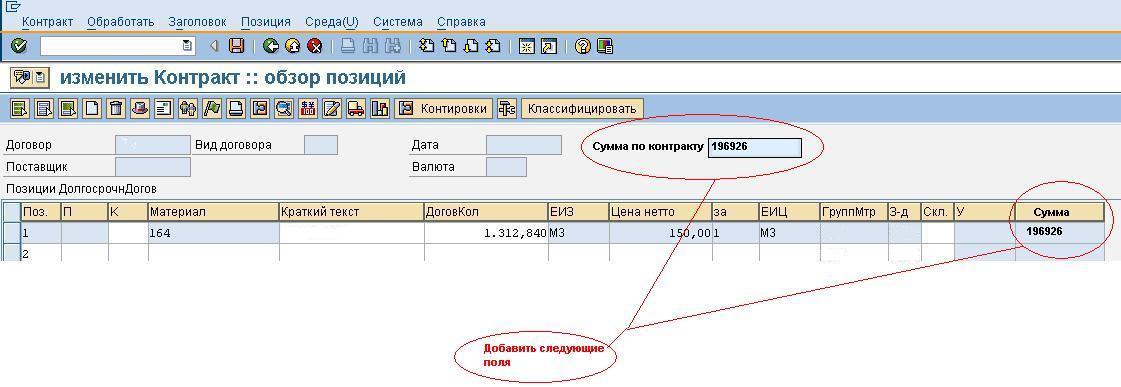Click the Контировки button
Viewport: 1121px width, 387px height.
pos(444,109)
